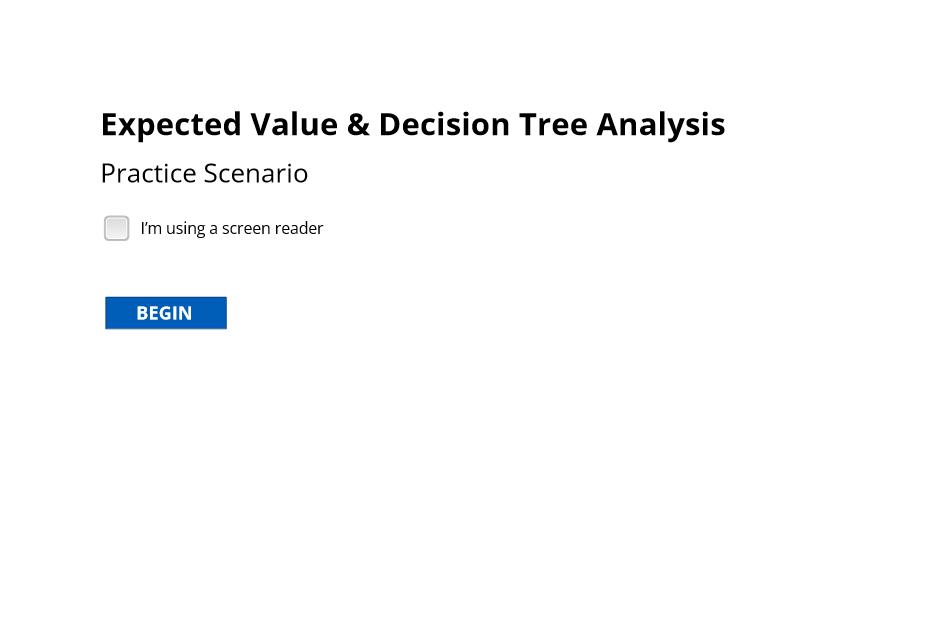Click "I'm using" at the start of the checkbox label
Image resolution: width=940 pixels, height=636 pixels.
[x=173, y=228]
